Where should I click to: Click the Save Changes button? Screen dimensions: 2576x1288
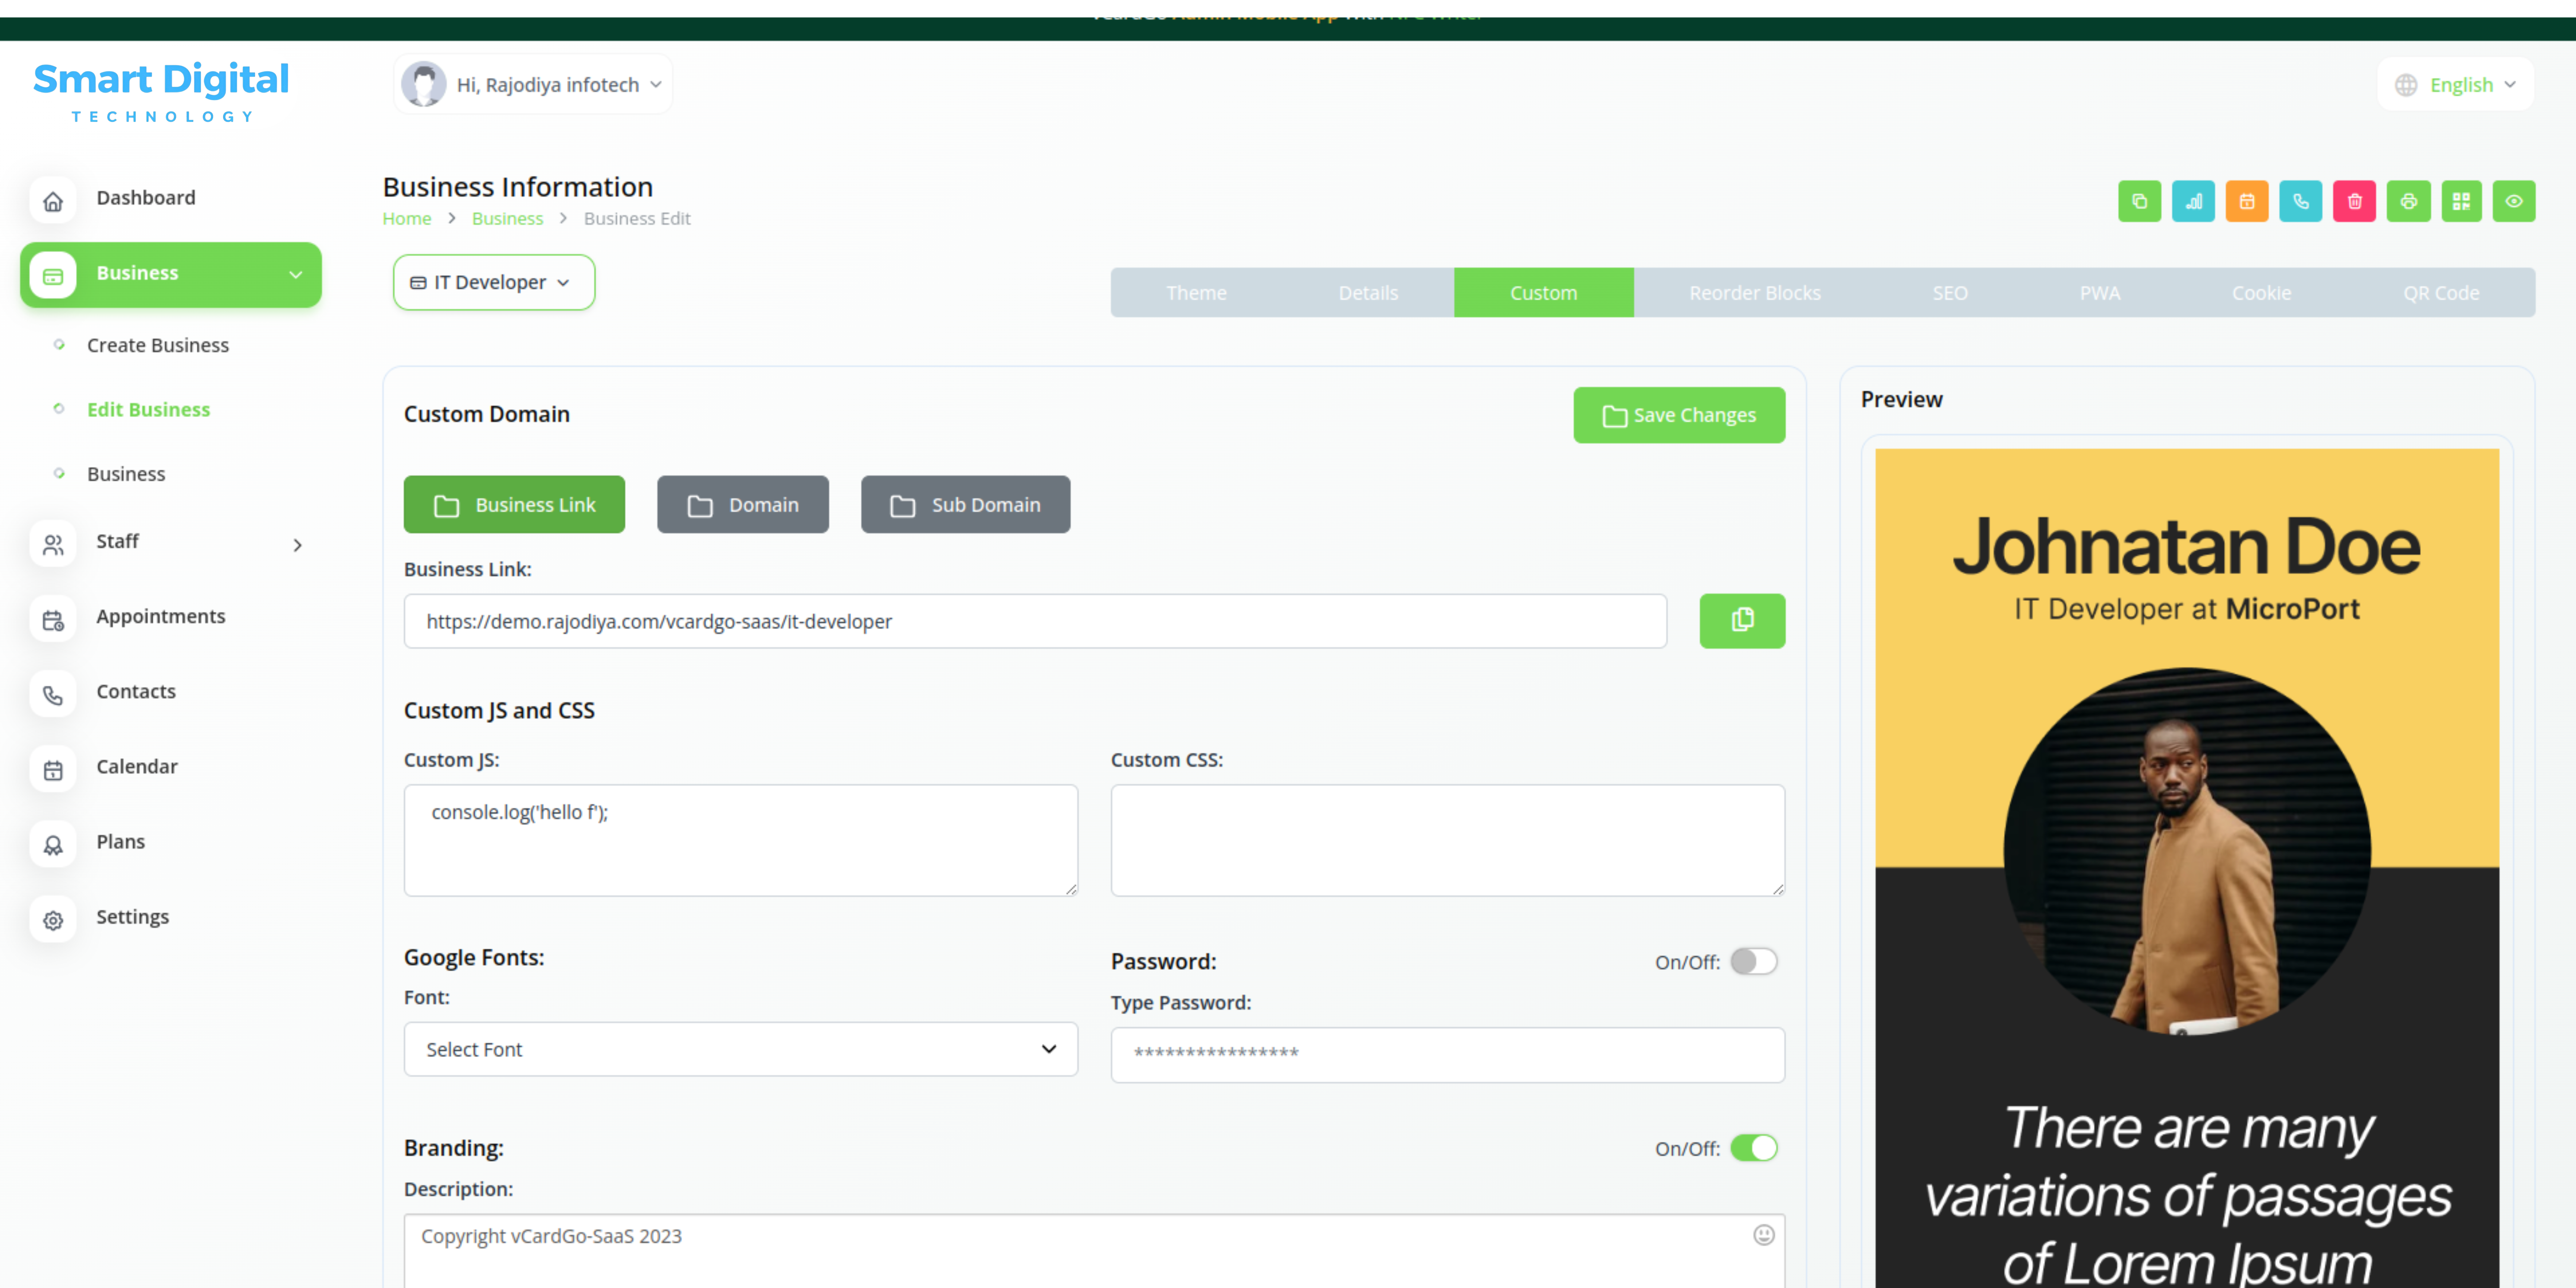pos(1679,415)
